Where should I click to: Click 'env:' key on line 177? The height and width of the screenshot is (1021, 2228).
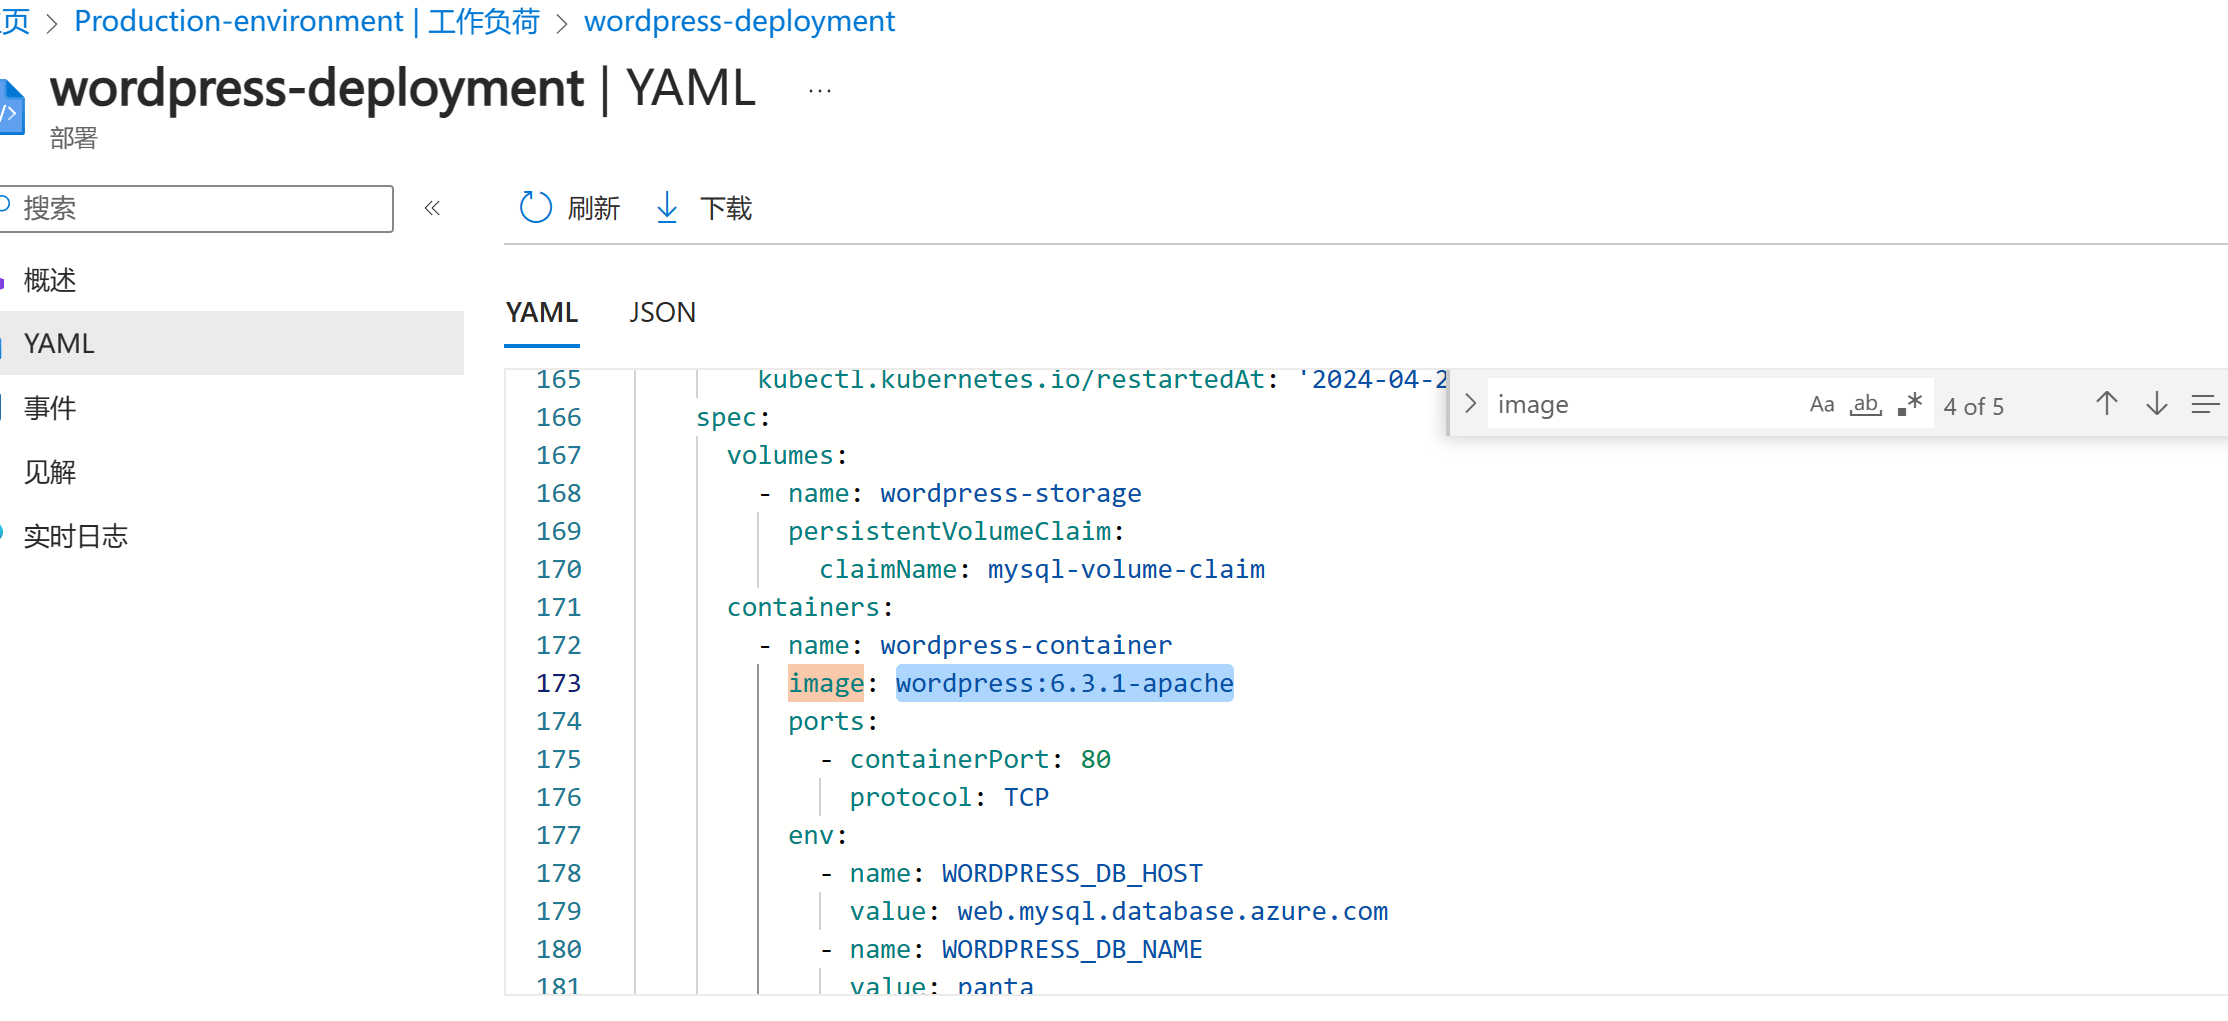coord(818,835)
